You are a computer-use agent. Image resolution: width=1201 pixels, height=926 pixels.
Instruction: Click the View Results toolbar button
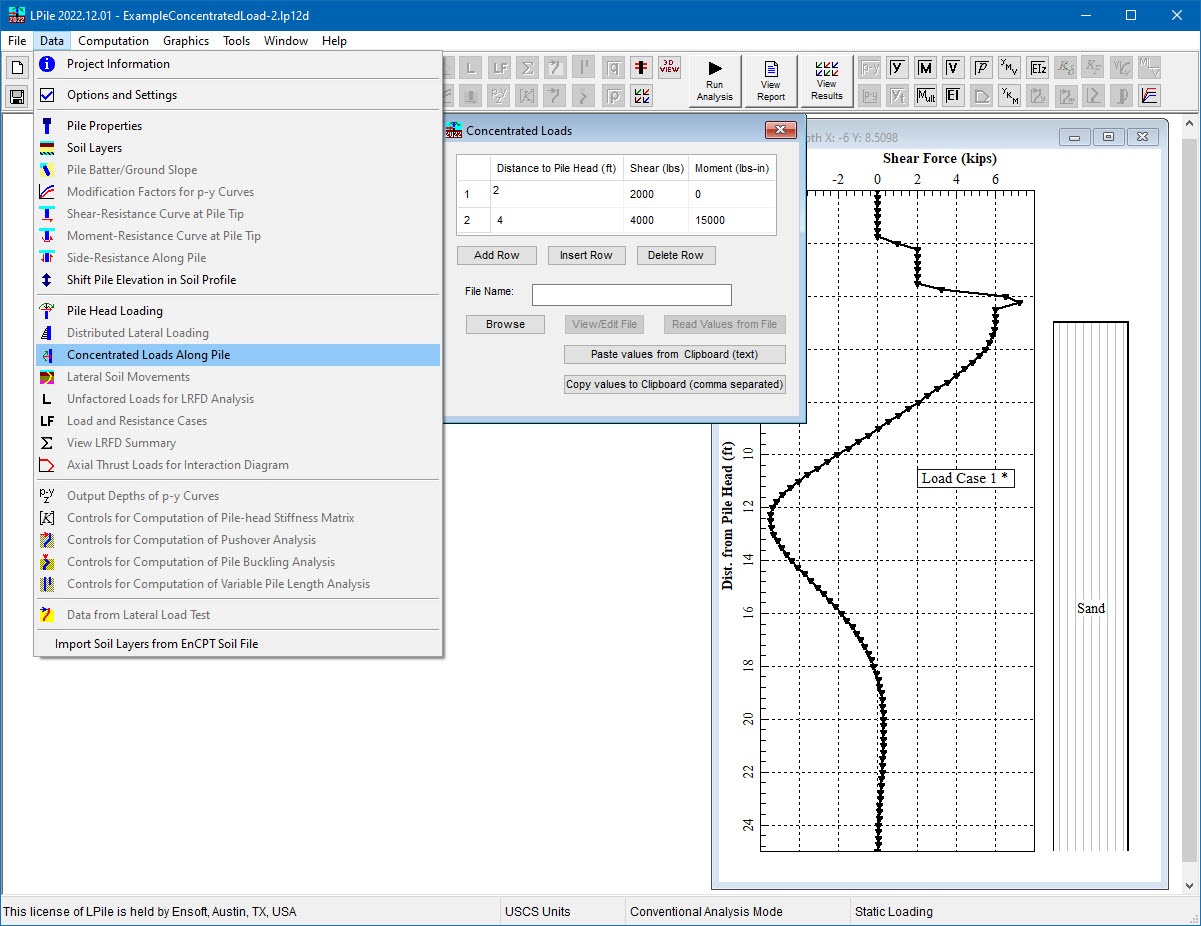[826, 80]
